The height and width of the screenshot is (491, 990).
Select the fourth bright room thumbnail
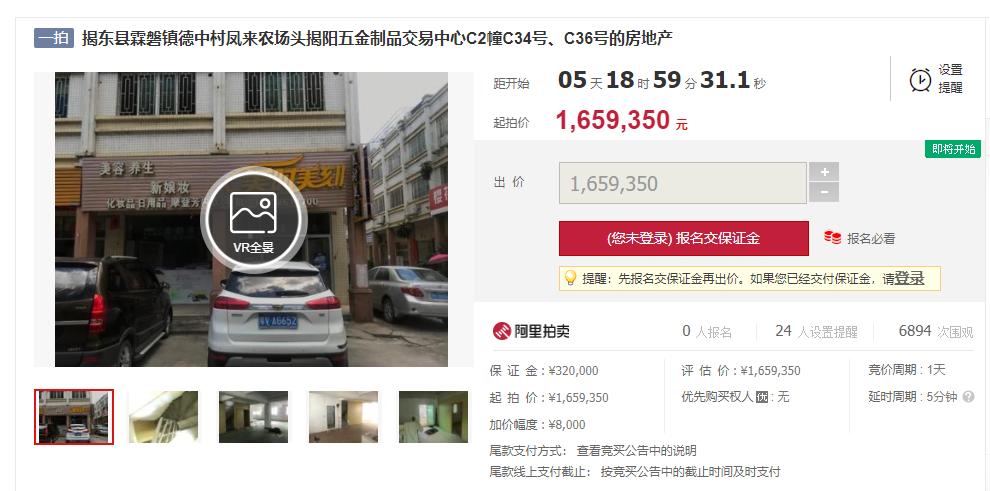[x=343, y=417]
